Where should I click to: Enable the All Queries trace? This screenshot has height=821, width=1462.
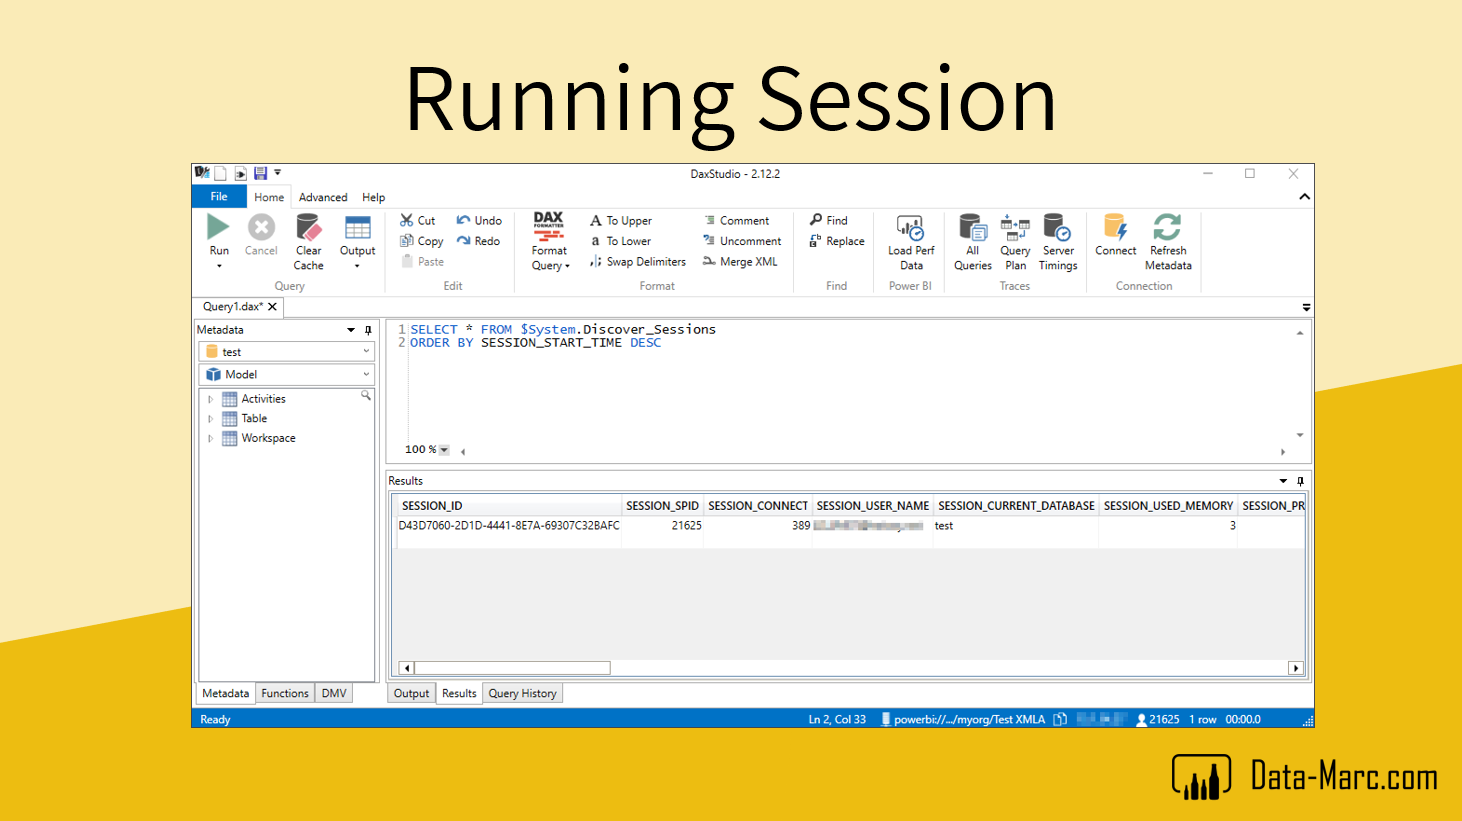pos(972,228)
